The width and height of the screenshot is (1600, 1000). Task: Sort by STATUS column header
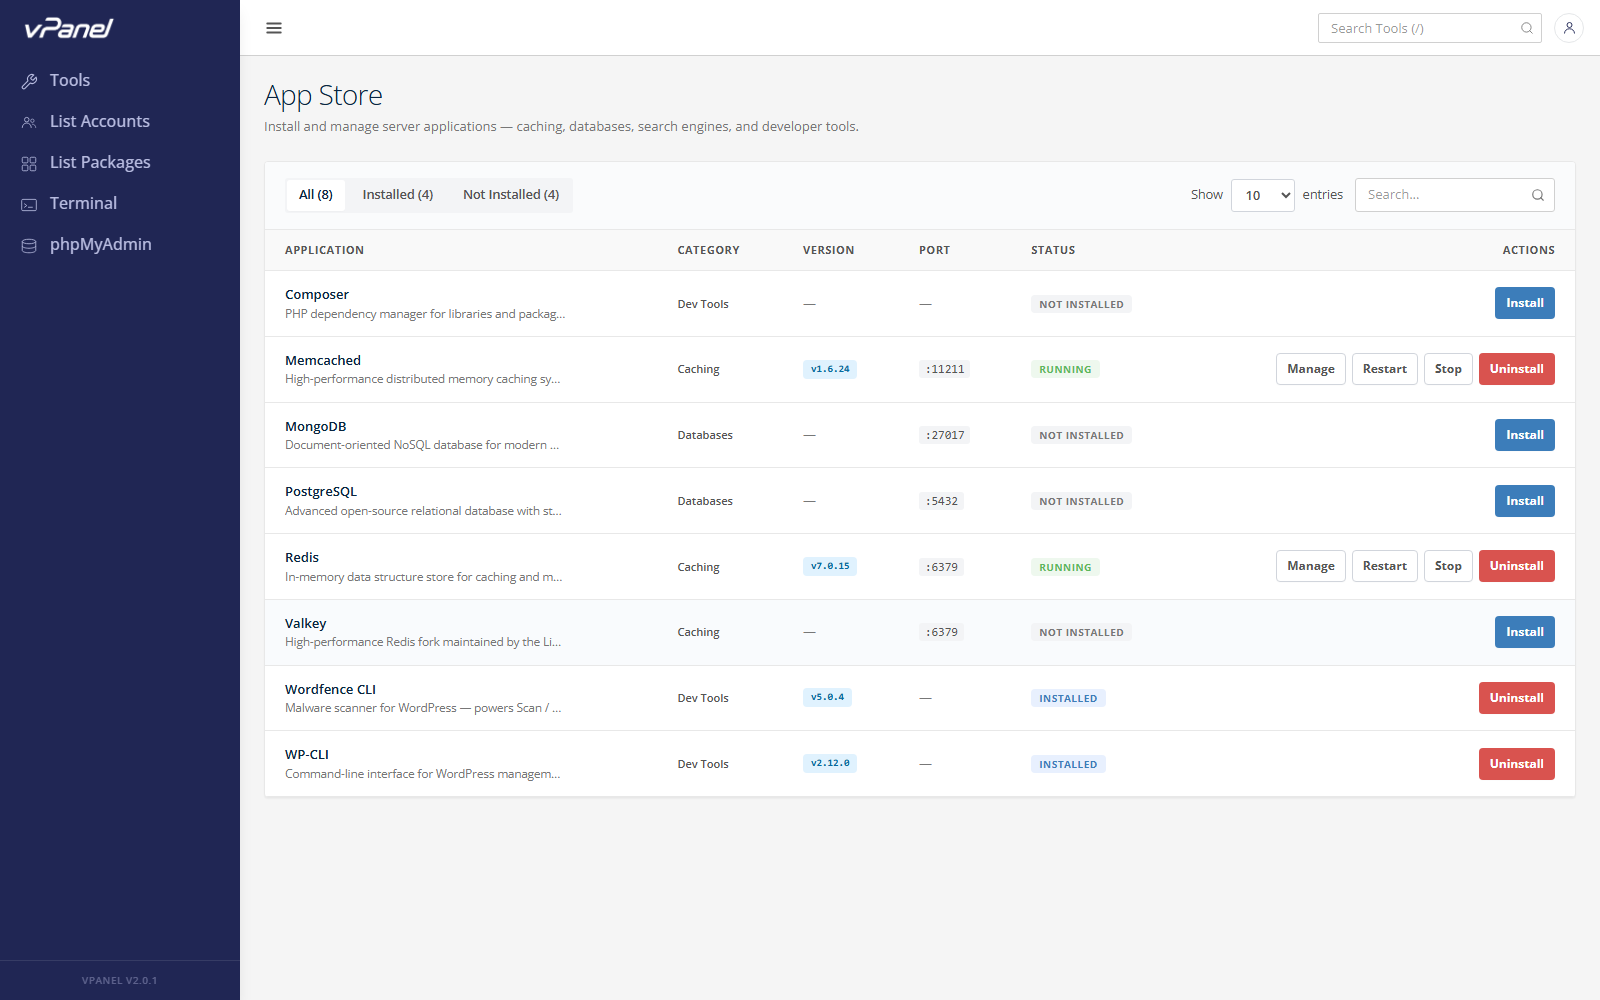1053,250
